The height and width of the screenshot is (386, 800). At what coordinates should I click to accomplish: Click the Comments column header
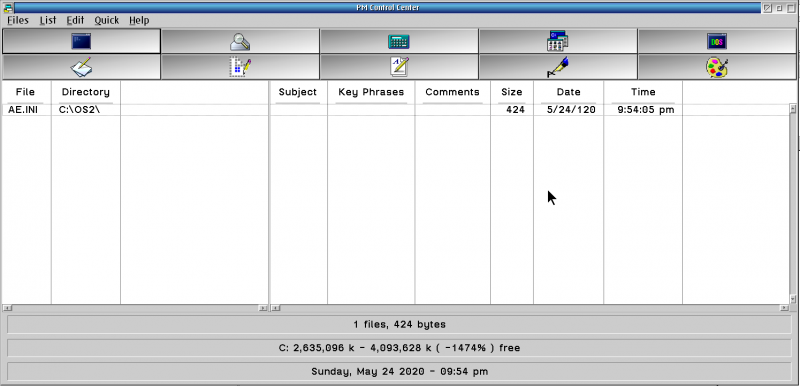pos(453,92)
